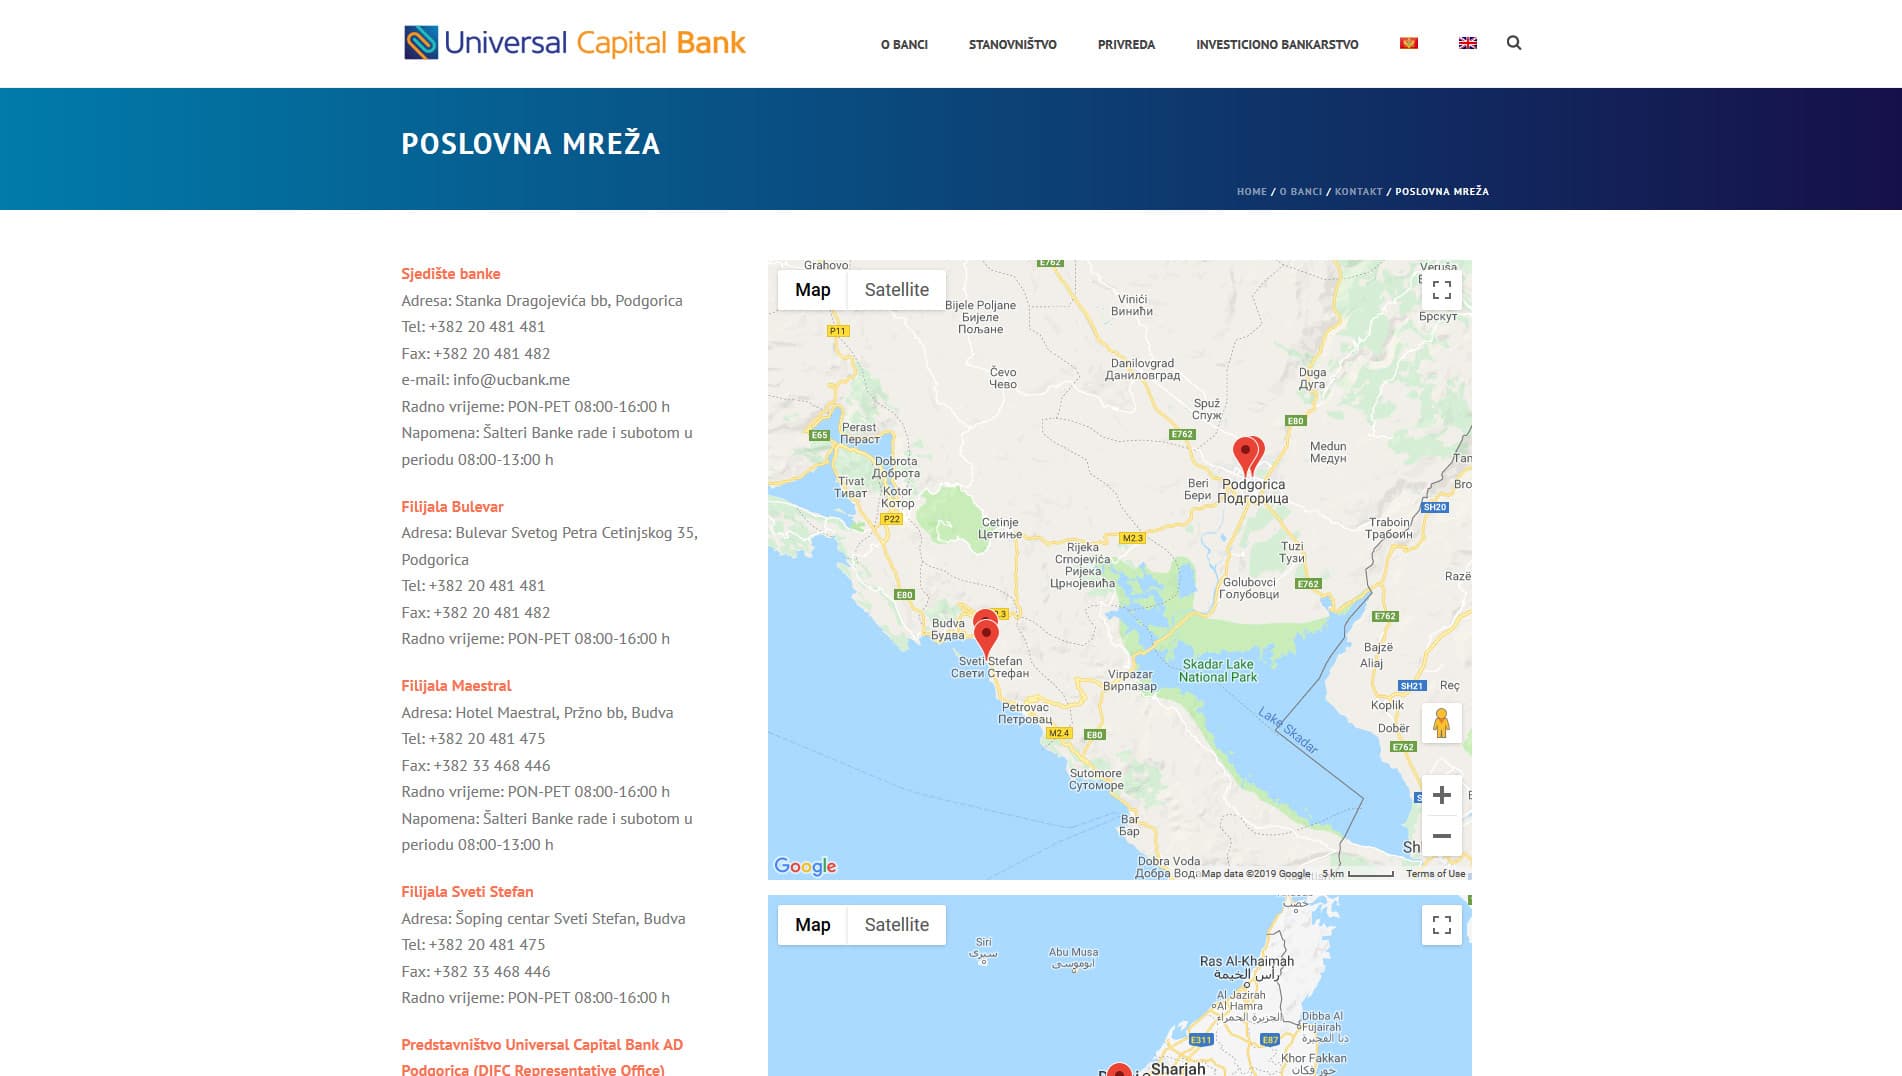
Task: Click the Universal Capital Bank logo
Action: pos(575,43)
